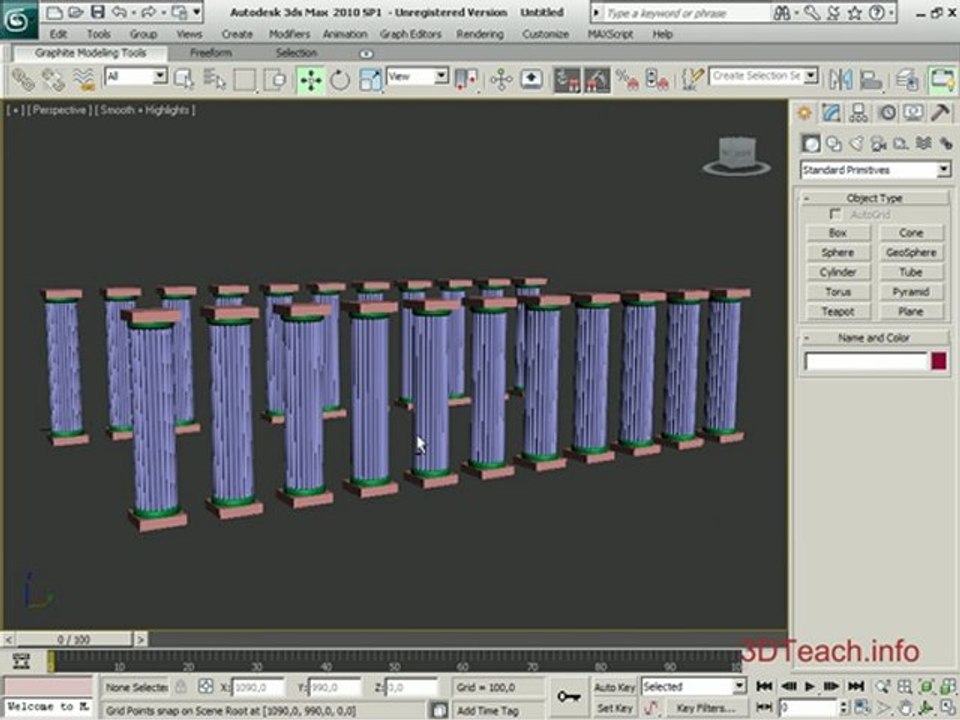
Task: Click the Align tool icon
Action: click(x=870, y=80)
